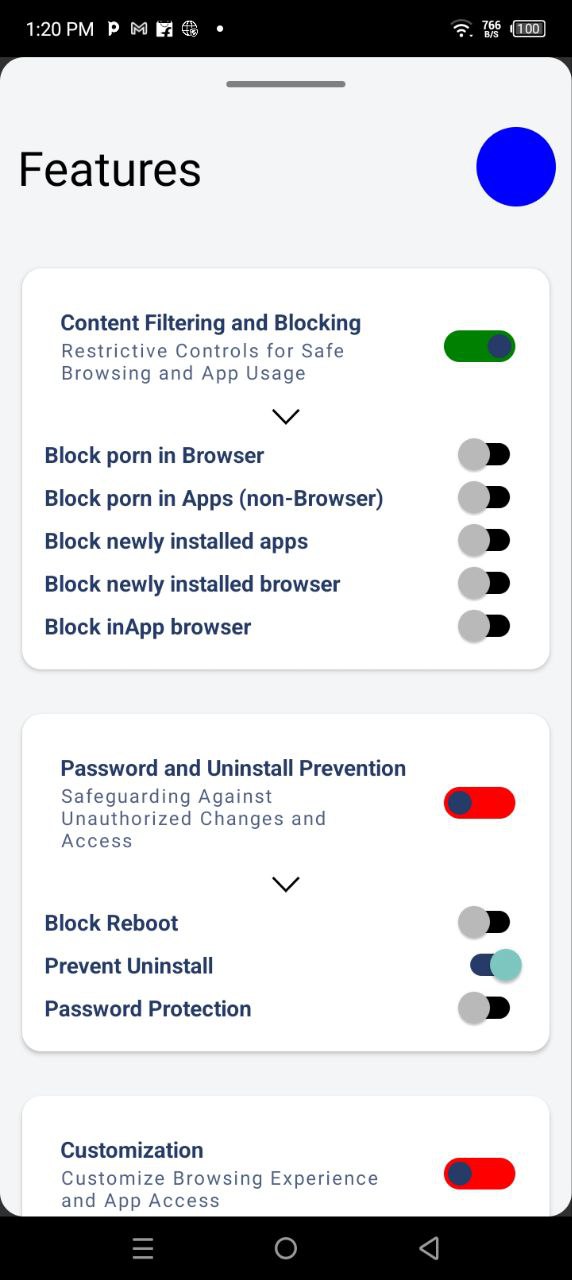This screenshot has width=572, height=1280.
Task: Tap the bottom sheet drag handle
Action: point(286,84)
